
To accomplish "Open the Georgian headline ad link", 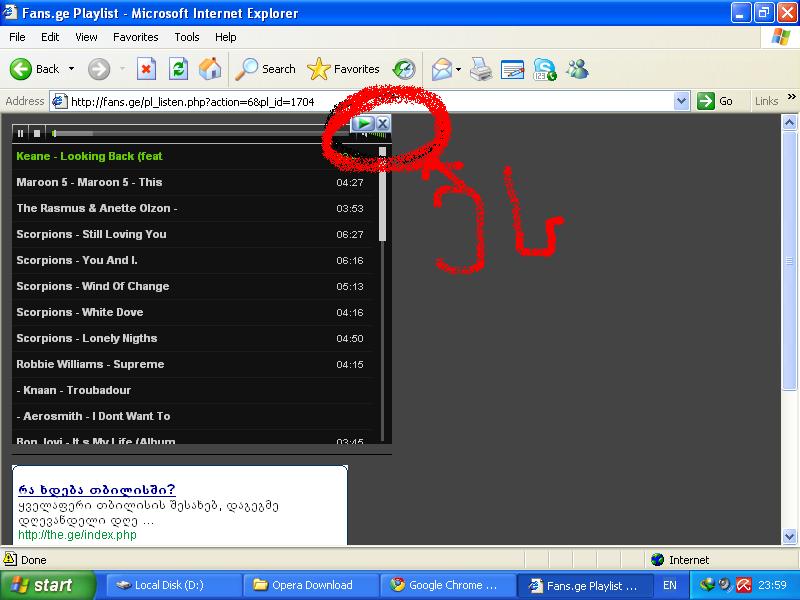I will [97, 490].
